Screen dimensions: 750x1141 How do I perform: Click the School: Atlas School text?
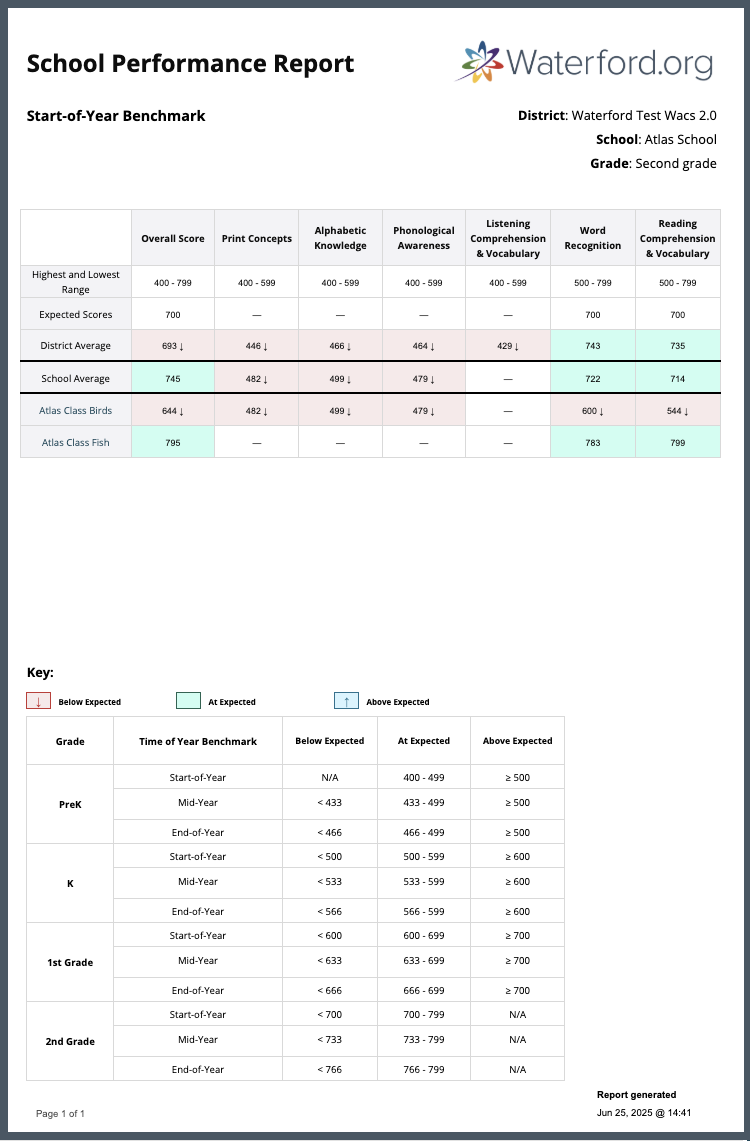pos(656,139)
